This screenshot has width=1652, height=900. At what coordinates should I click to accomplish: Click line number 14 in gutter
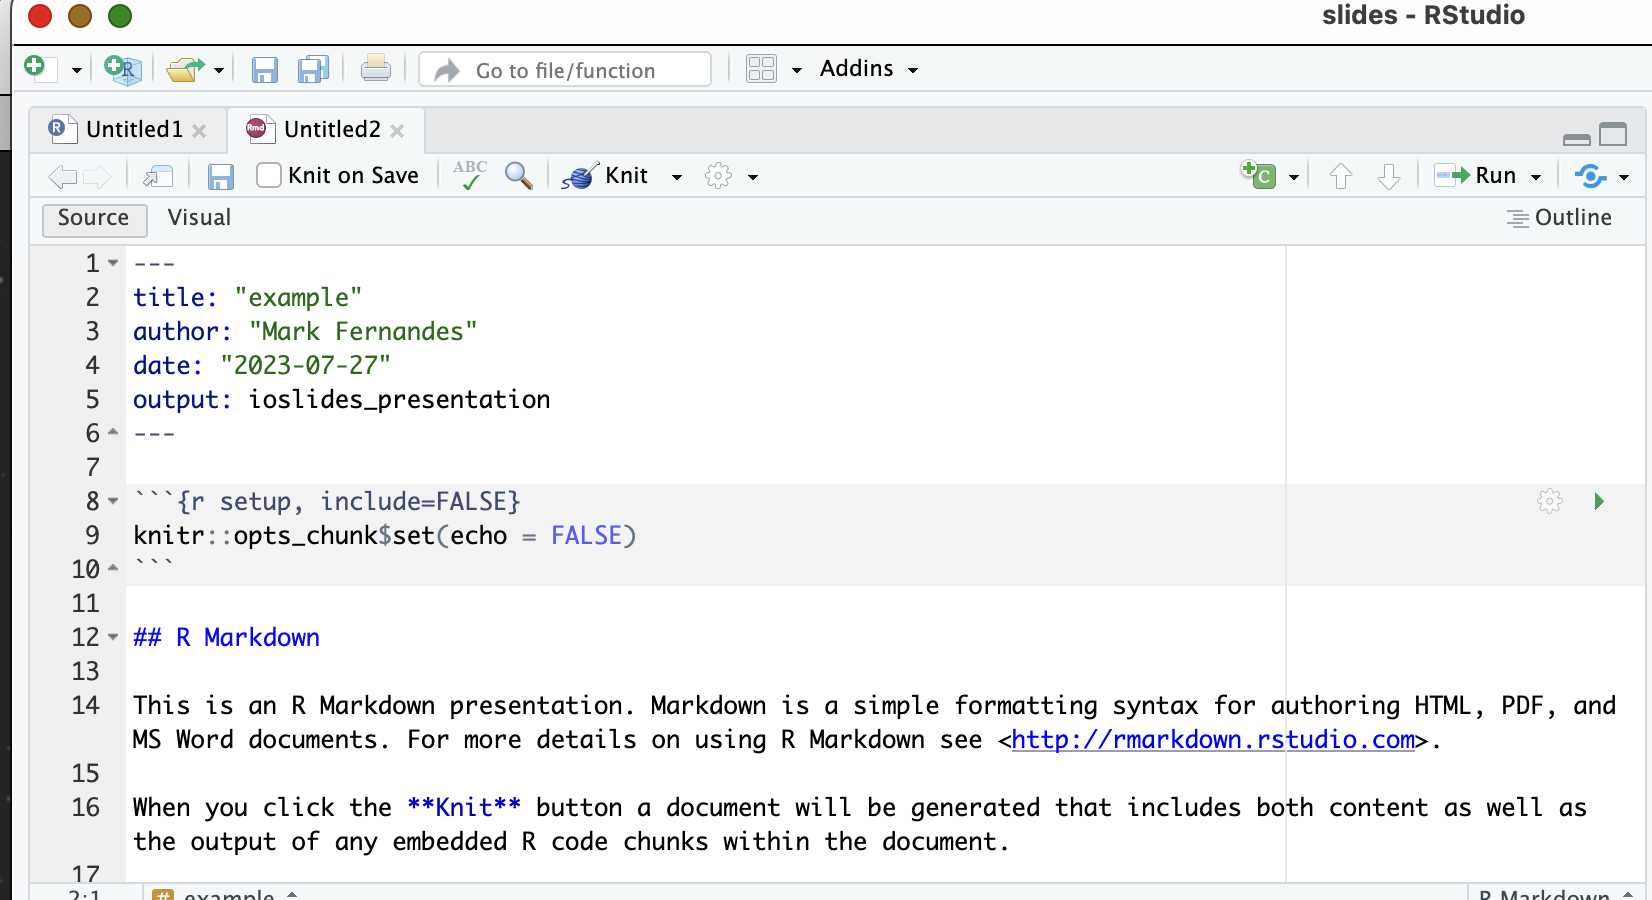pyautogui.click(x=86, y=706)
